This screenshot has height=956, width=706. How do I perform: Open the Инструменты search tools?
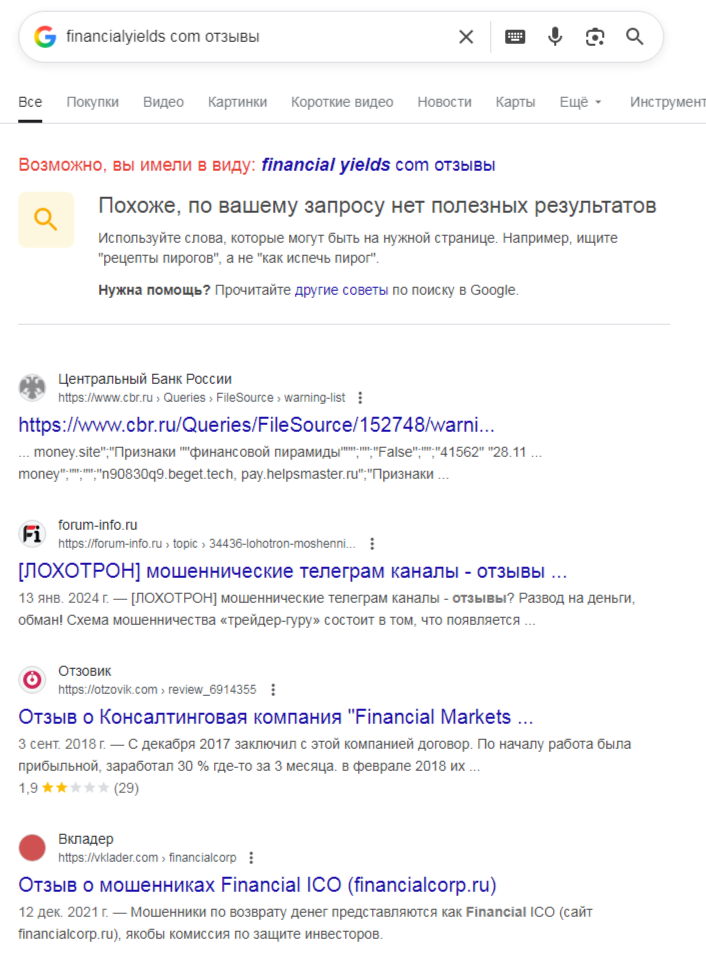pyautogui.click(x=668, y=102)
